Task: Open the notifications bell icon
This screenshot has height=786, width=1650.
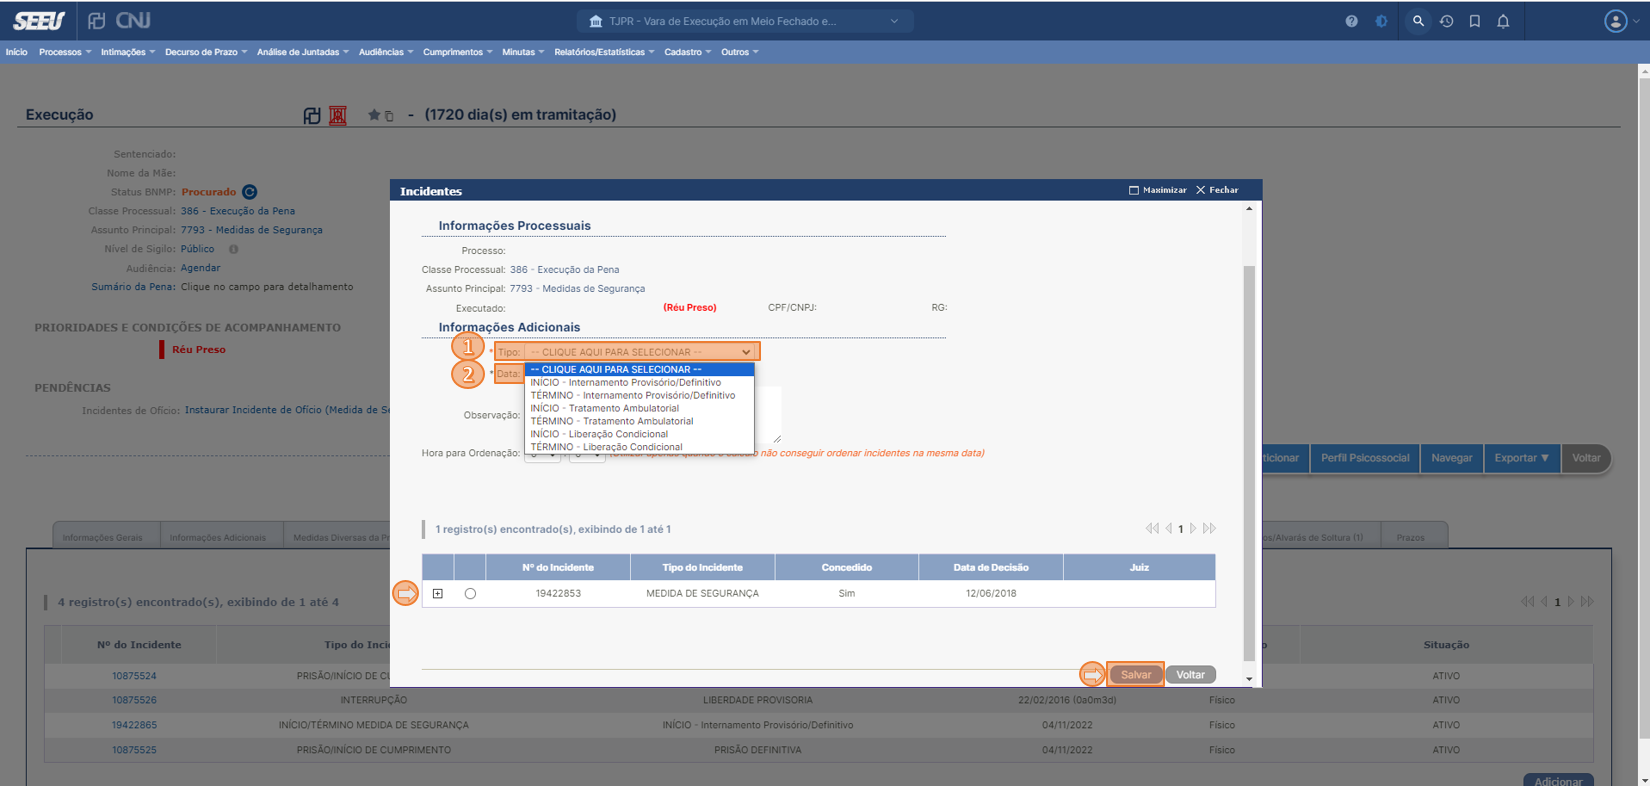Action: coord(1503,21)
